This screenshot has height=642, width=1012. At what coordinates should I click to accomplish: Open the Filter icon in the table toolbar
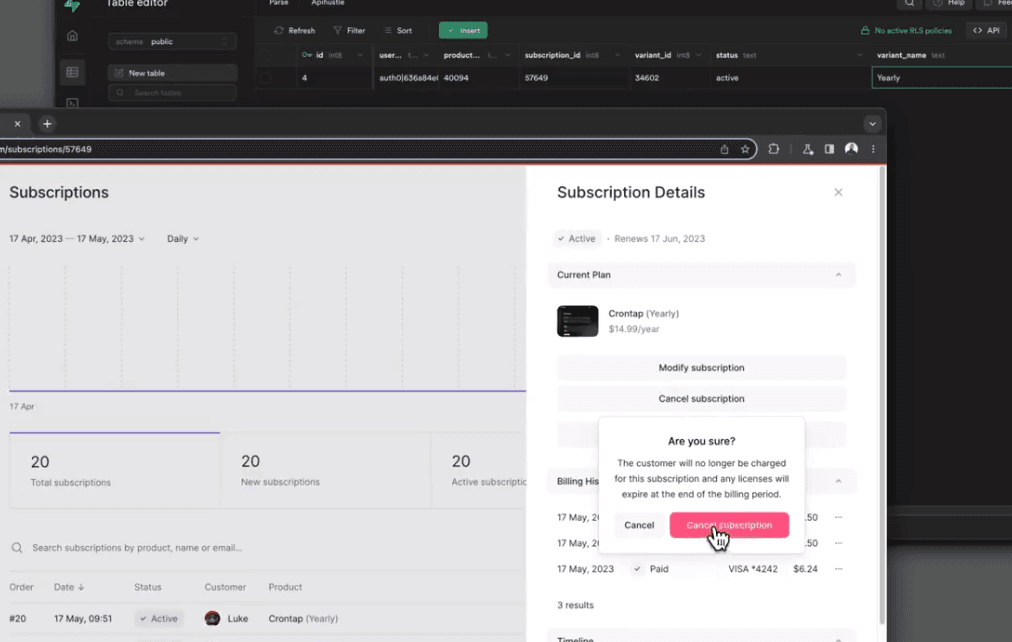337,30
